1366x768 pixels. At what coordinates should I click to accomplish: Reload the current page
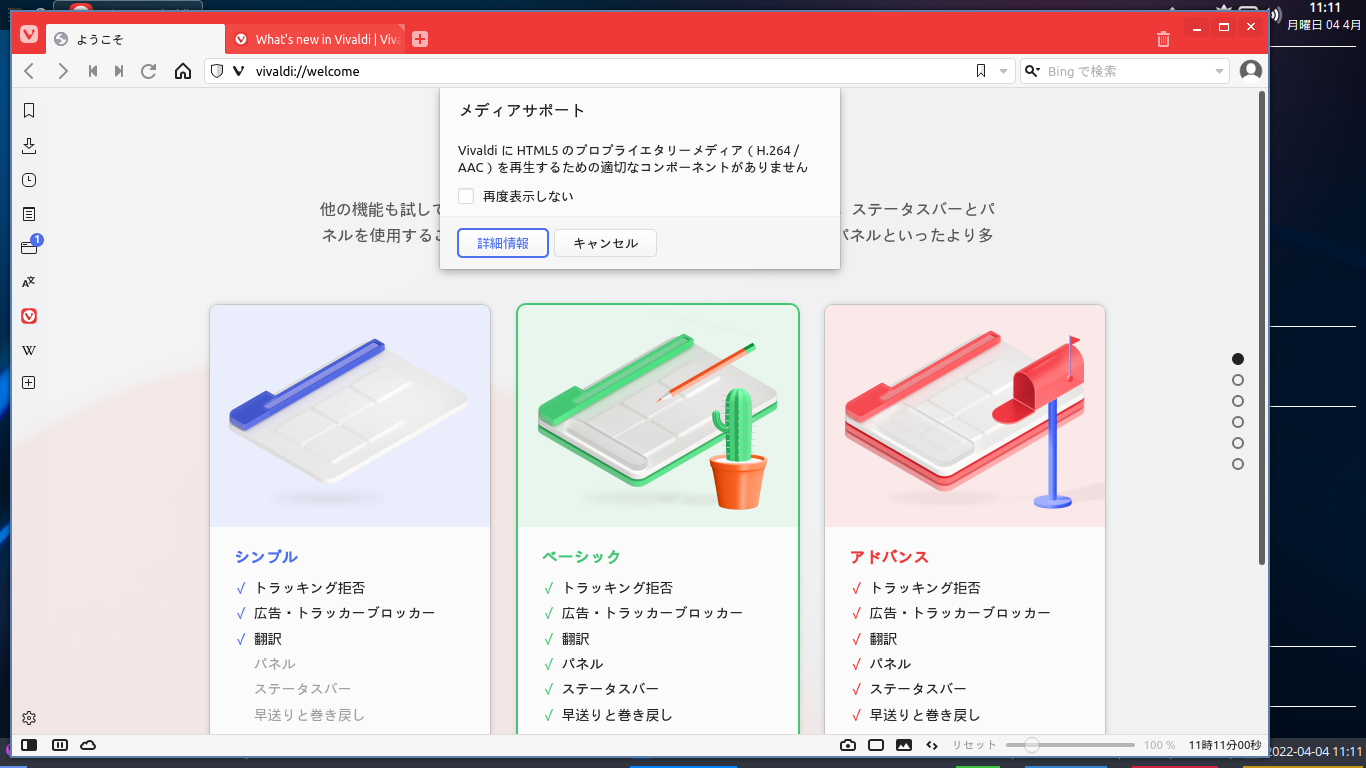coord(149,71)
